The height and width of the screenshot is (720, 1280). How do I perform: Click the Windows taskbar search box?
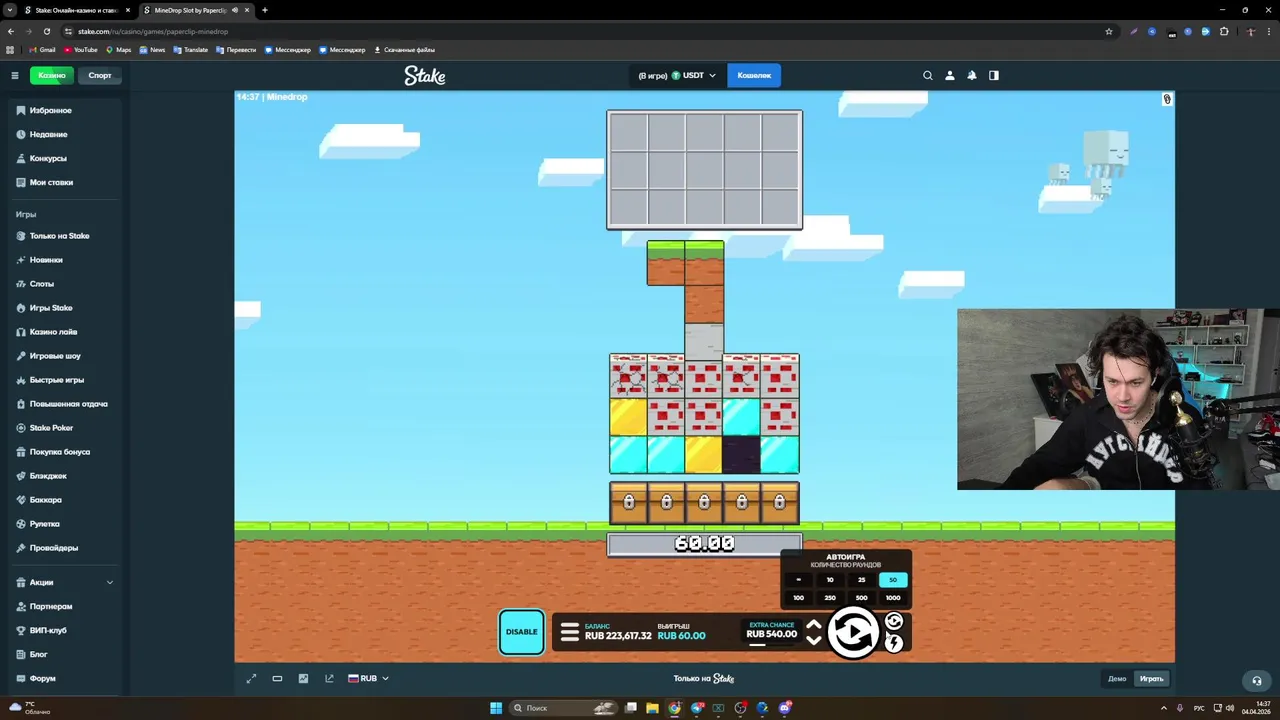pos(565,708)
